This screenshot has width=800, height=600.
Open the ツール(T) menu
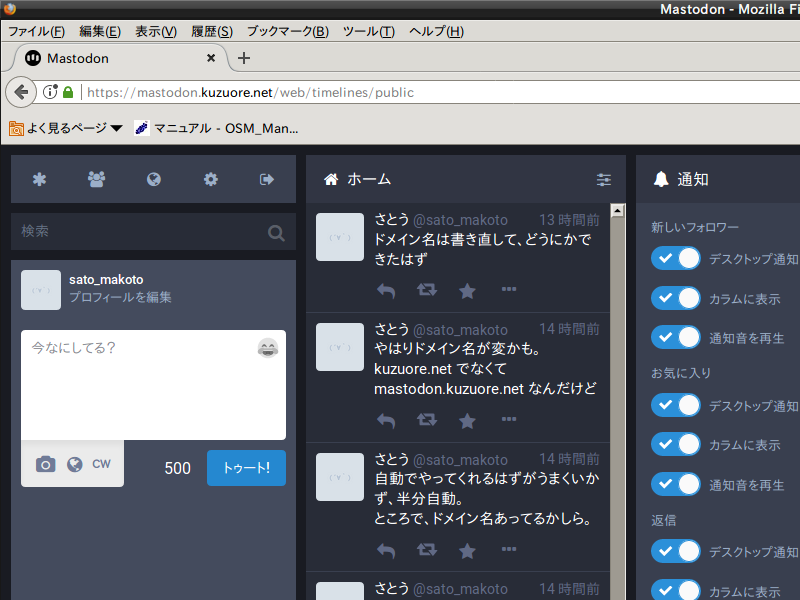(x=368, y=32)
